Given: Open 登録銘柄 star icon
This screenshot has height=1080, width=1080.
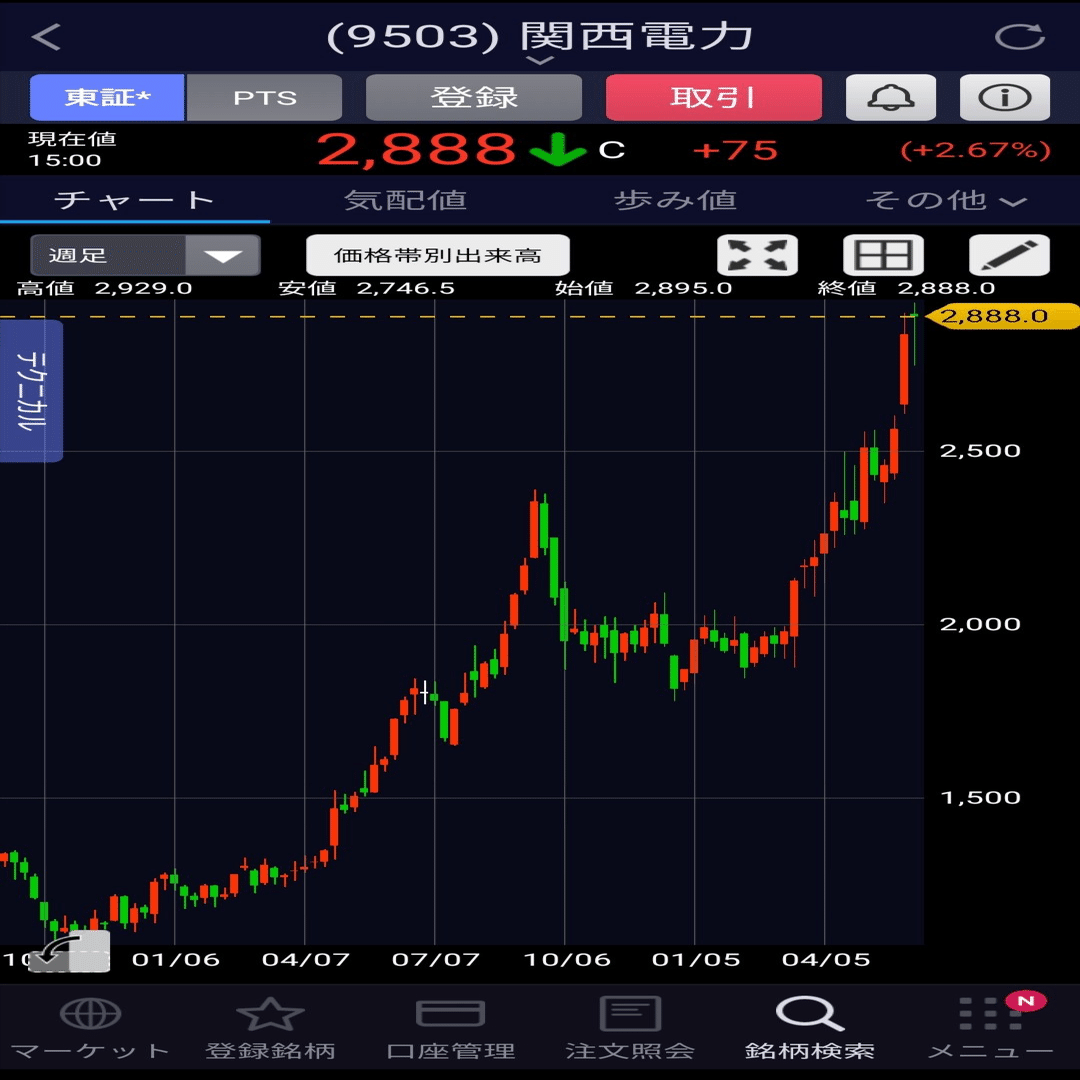Looking at the screenshot, I should [x=270, y=1014].
